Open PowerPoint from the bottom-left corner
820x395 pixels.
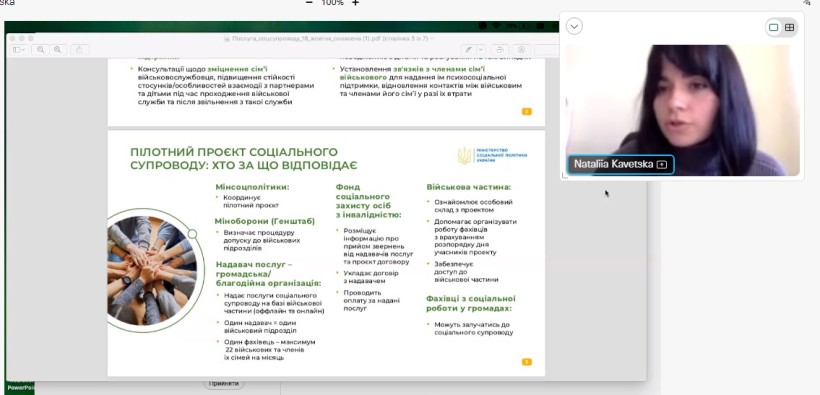20,387
